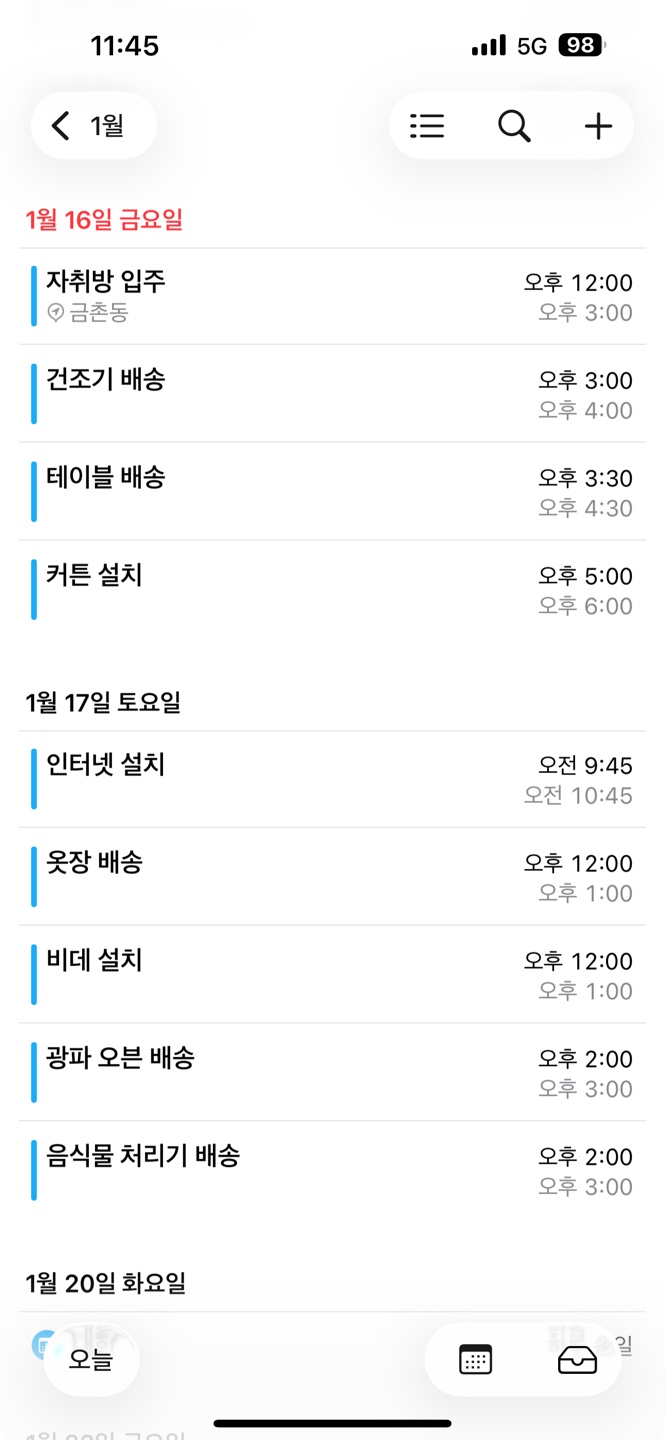Image resolution: width=665 pixels, height=1440 pixels.
Task: Open the calendars list icon
Action: tap(475, 1359)
